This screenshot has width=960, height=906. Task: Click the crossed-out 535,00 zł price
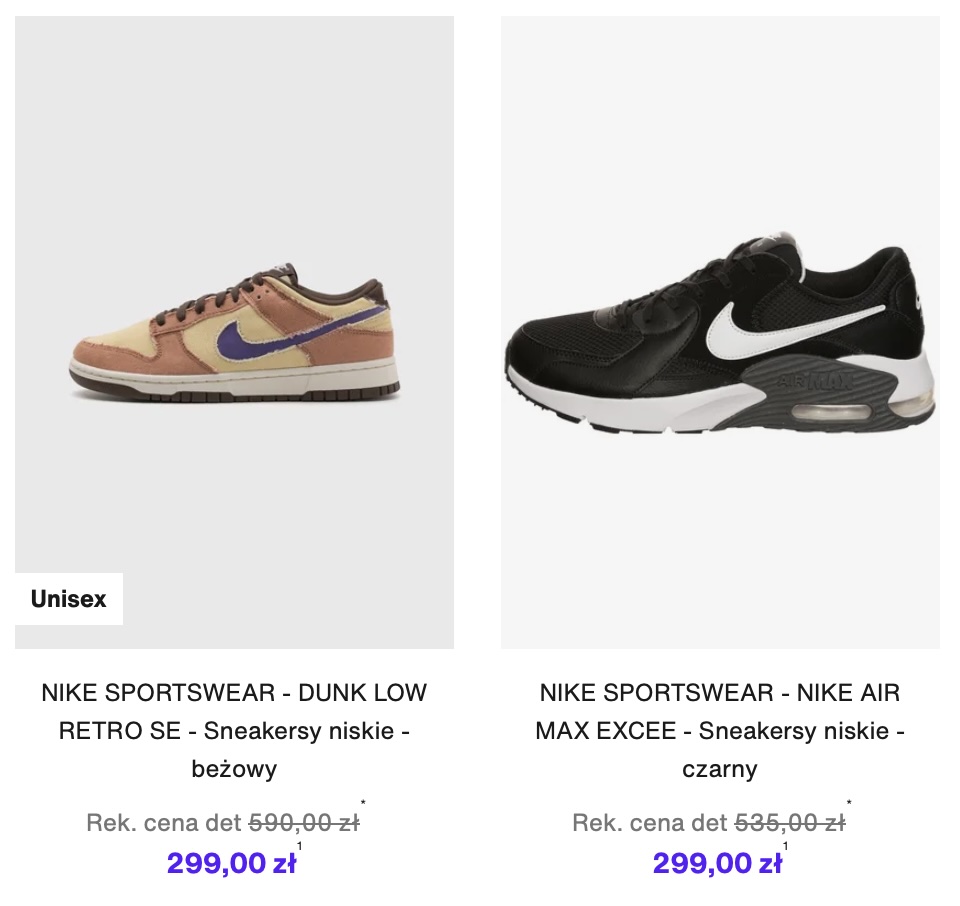[790, 823]
